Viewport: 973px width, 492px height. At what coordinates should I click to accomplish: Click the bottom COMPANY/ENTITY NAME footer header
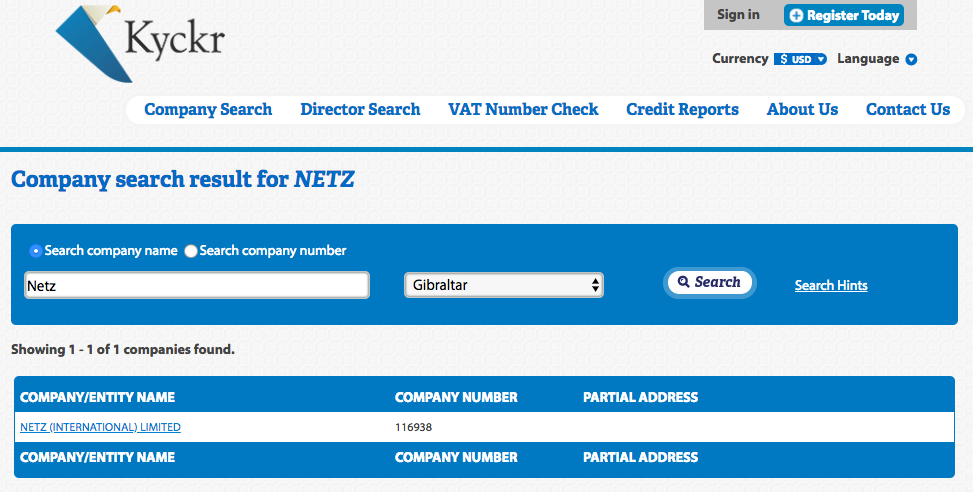tap(97, 457)
